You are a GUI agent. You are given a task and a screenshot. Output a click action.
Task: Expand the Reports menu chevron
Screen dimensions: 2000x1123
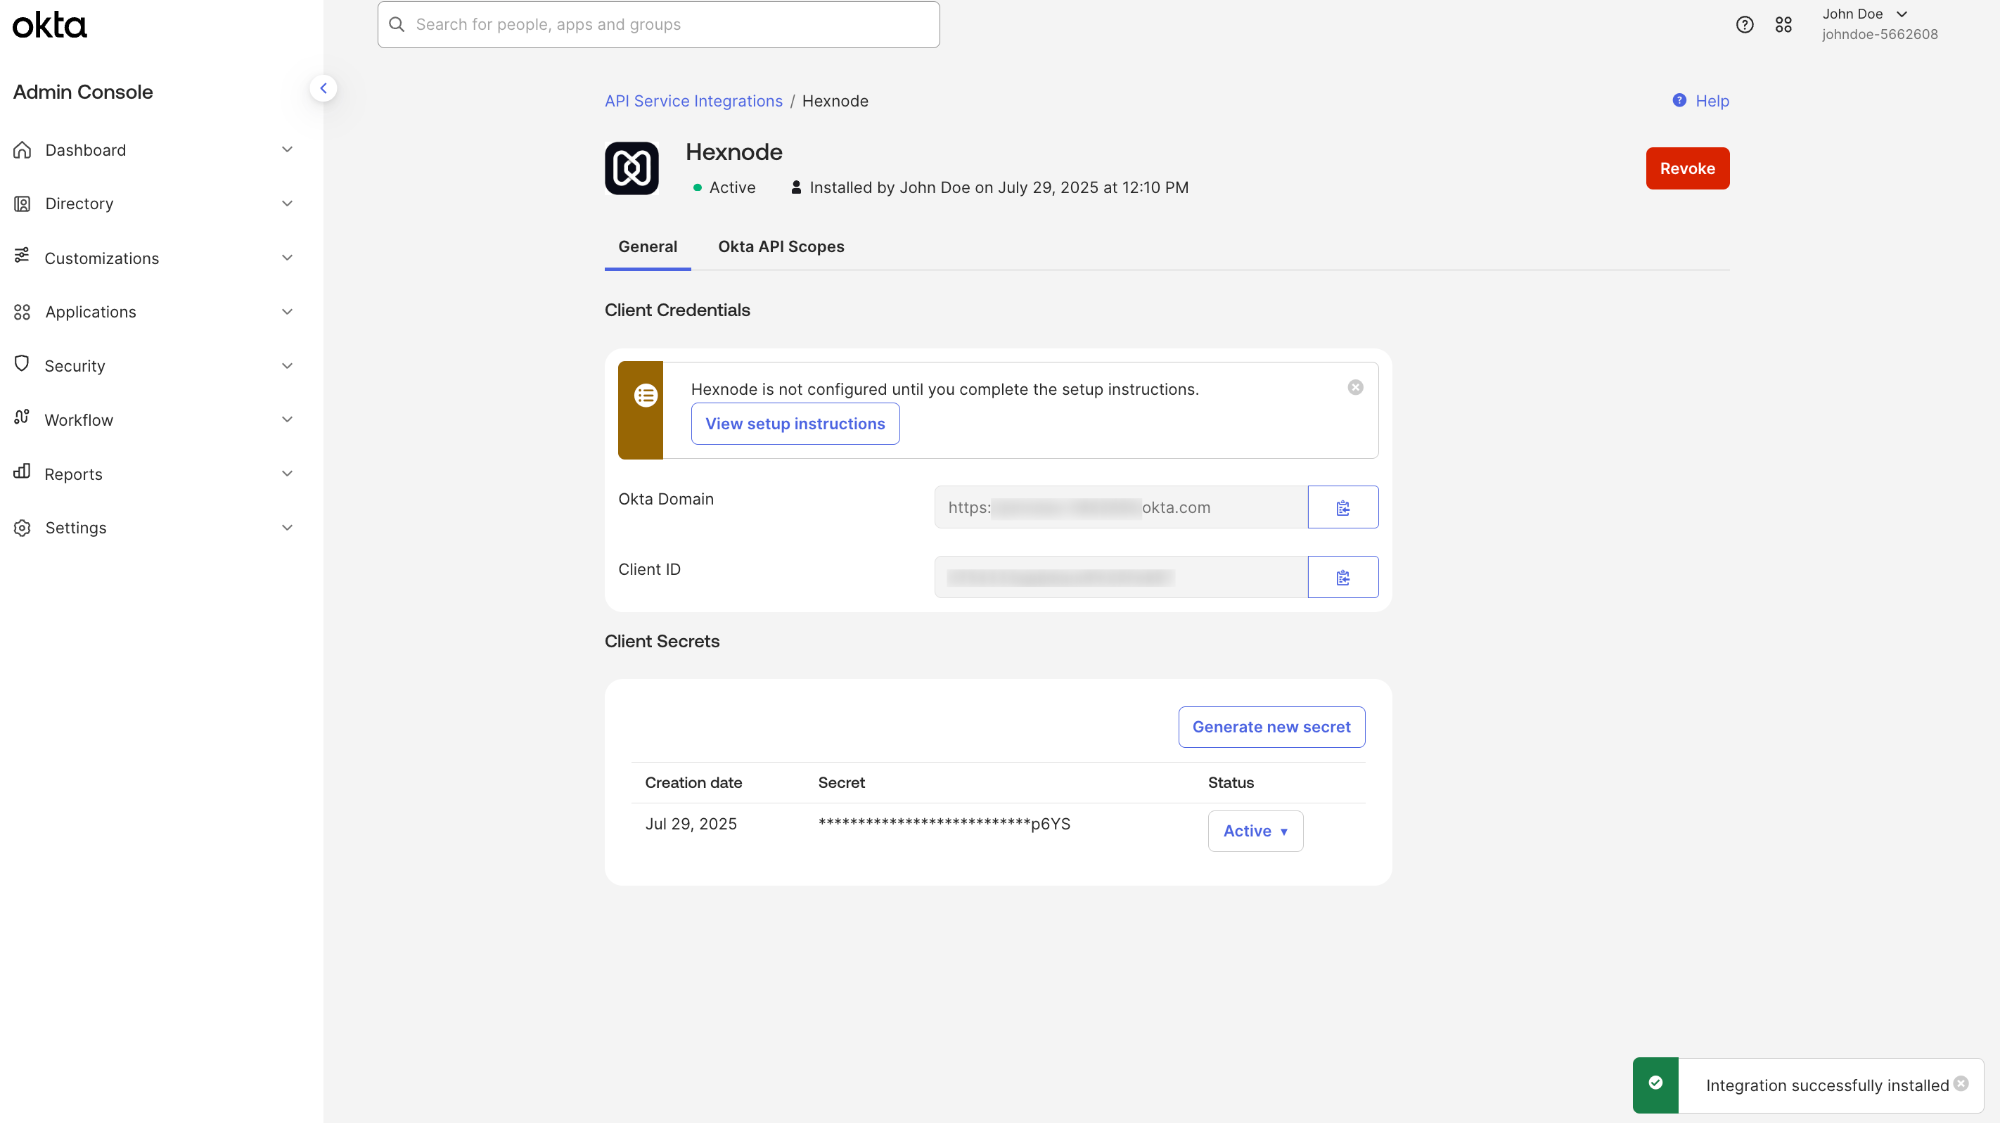click(287, 474)
